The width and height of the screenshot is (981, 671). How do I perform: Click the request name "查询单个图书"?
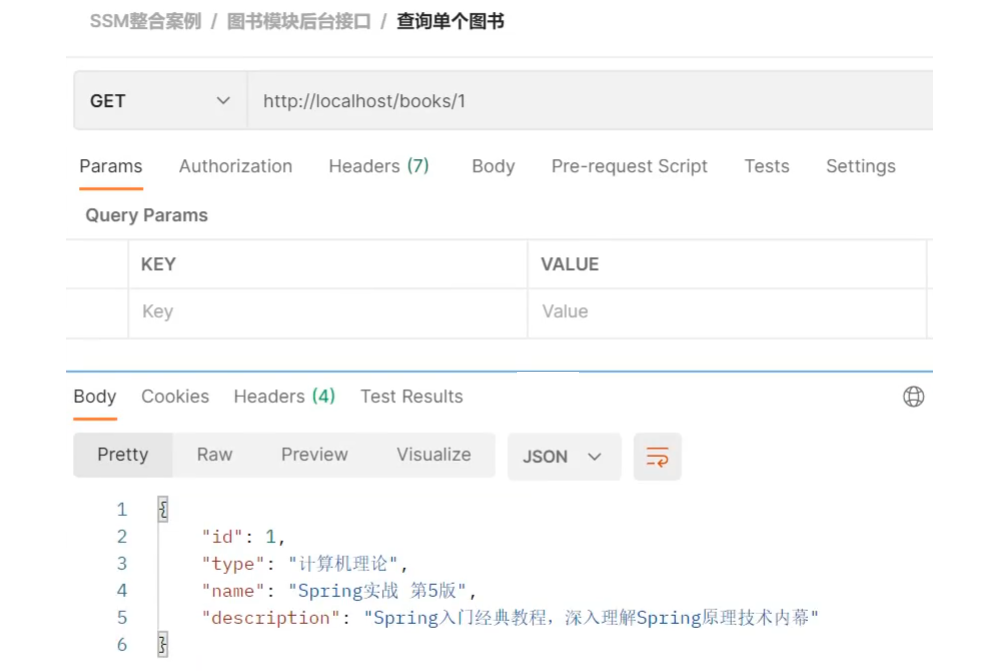[450, 21]
